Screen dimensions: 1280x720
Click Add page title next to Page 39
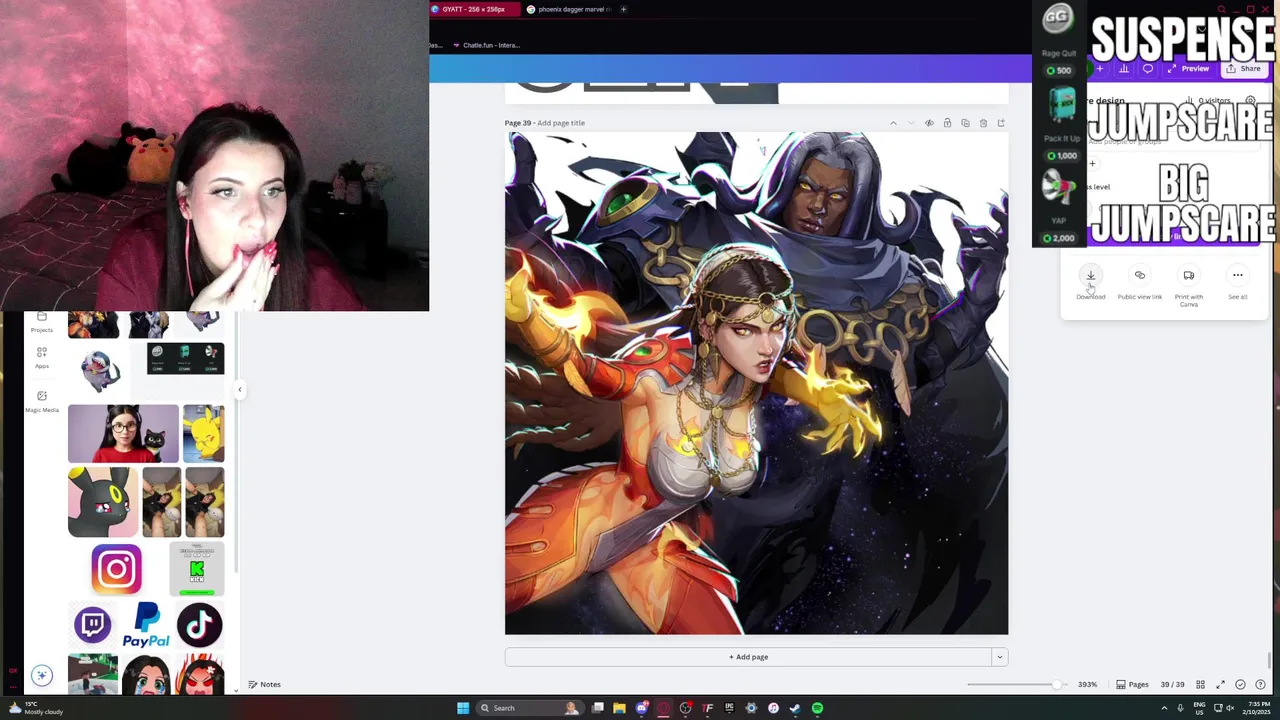561,123
